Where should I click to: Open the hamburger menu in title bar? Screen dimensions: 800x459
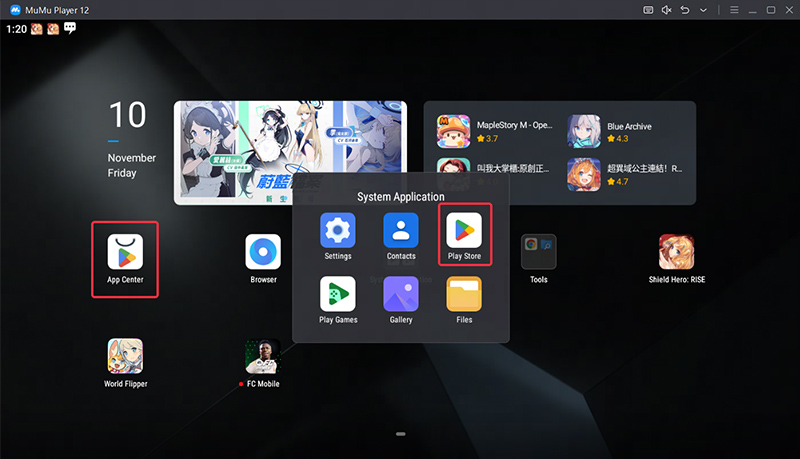point(734,10)
